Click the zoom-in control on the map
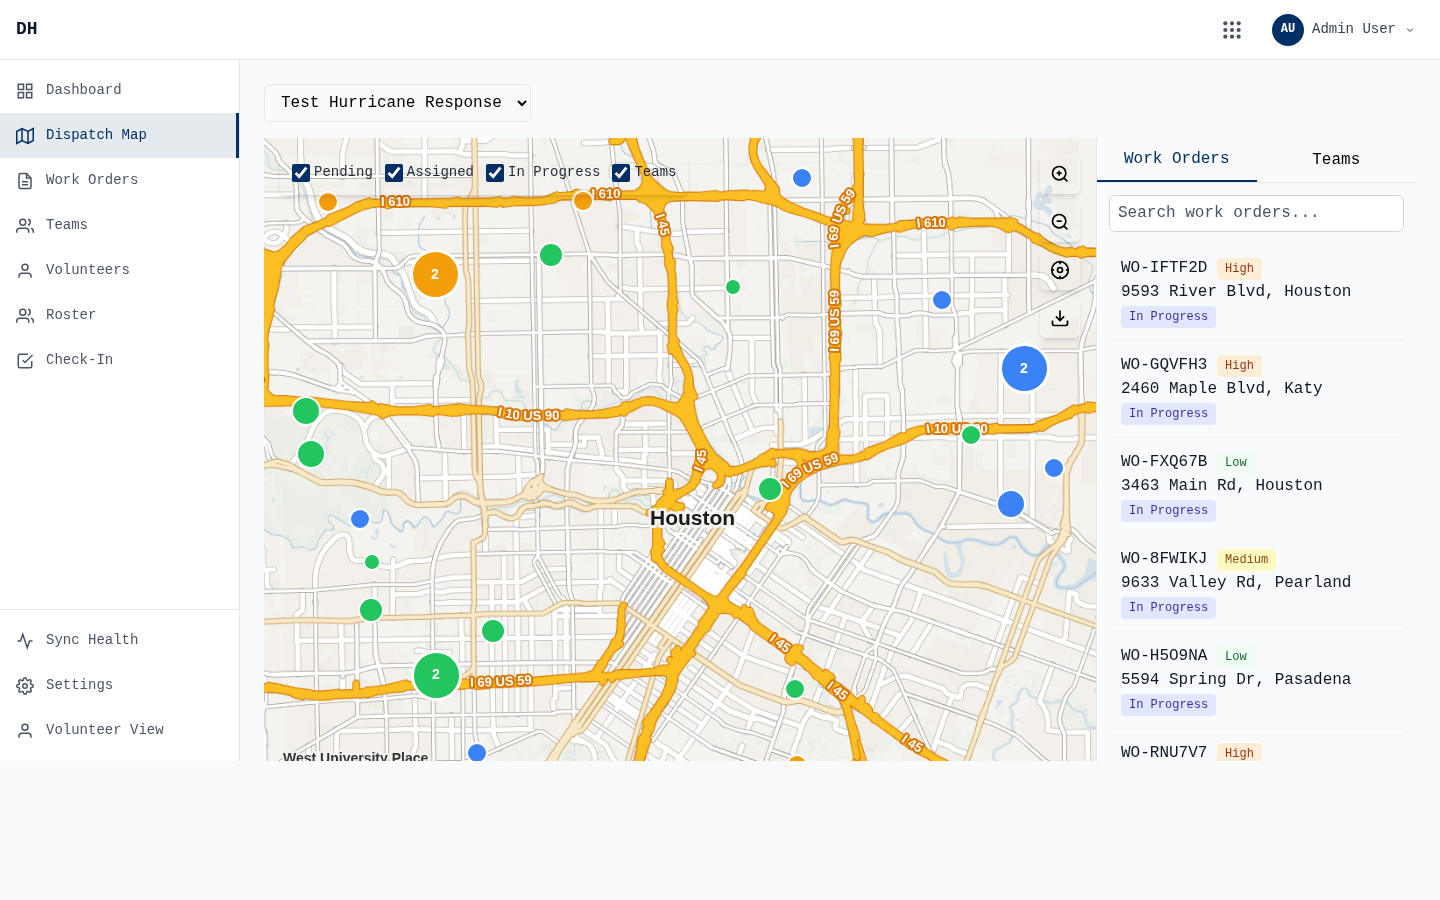This screenshot has height=900, width=1440. click(x=1060, y=174)
